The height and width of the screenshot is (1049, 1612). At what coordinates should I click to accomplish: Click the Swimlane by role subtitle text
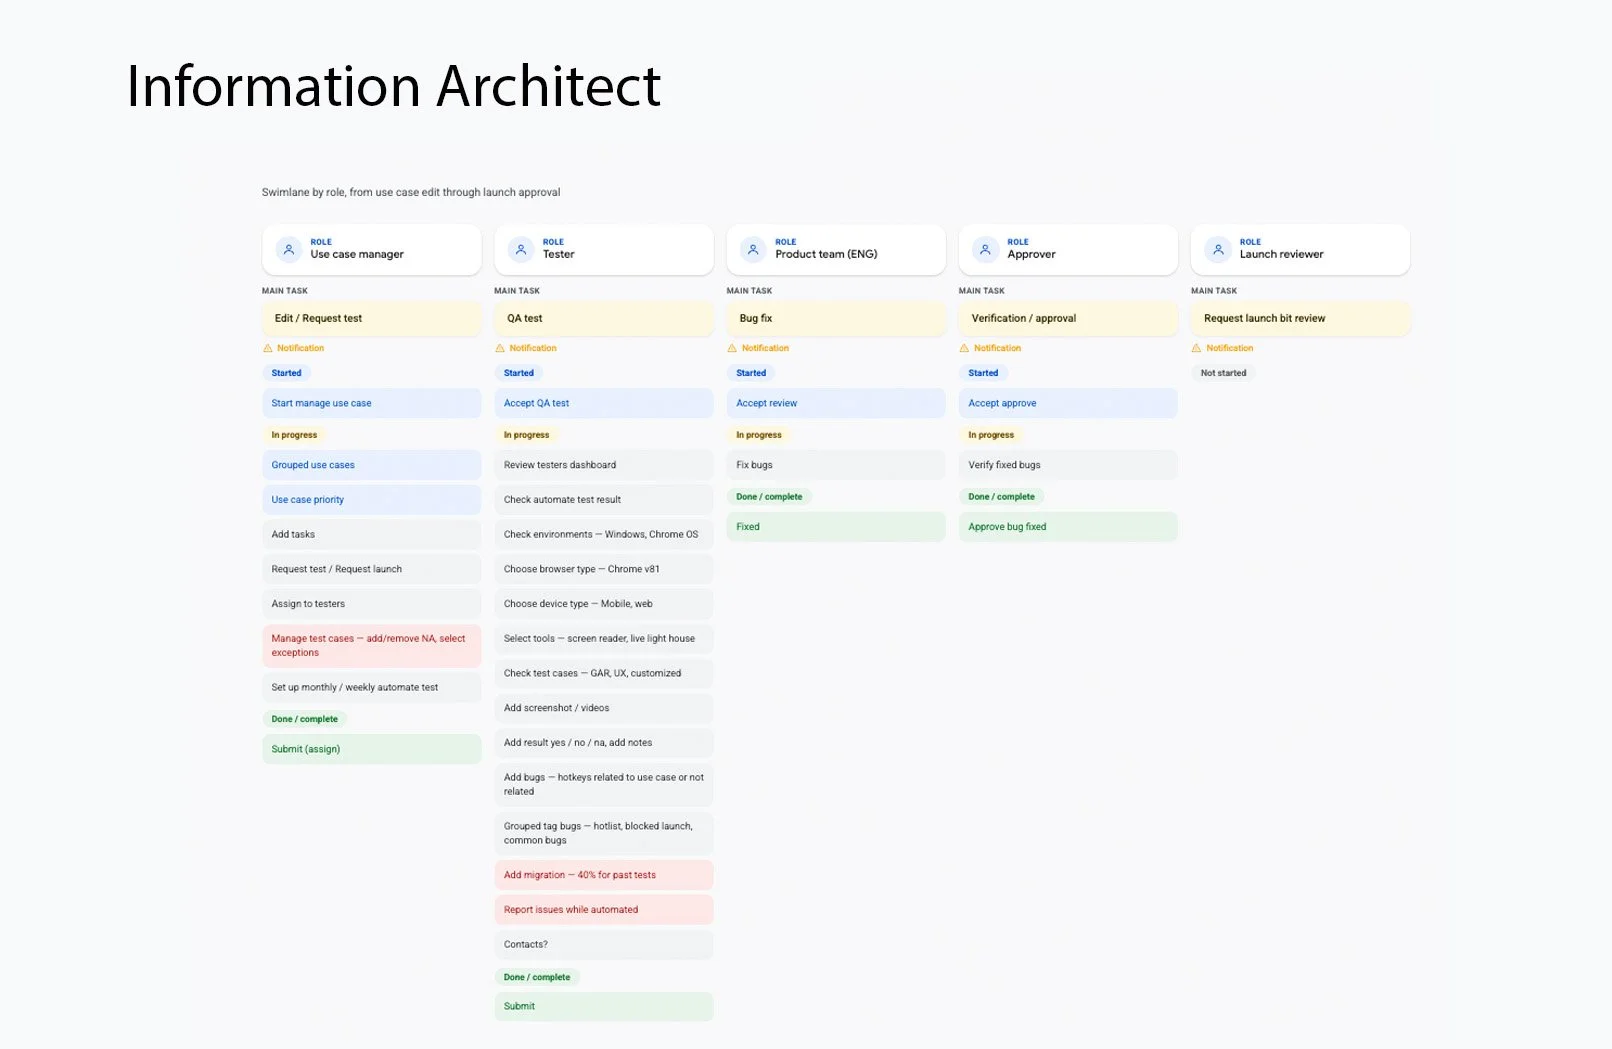point(411,192)
